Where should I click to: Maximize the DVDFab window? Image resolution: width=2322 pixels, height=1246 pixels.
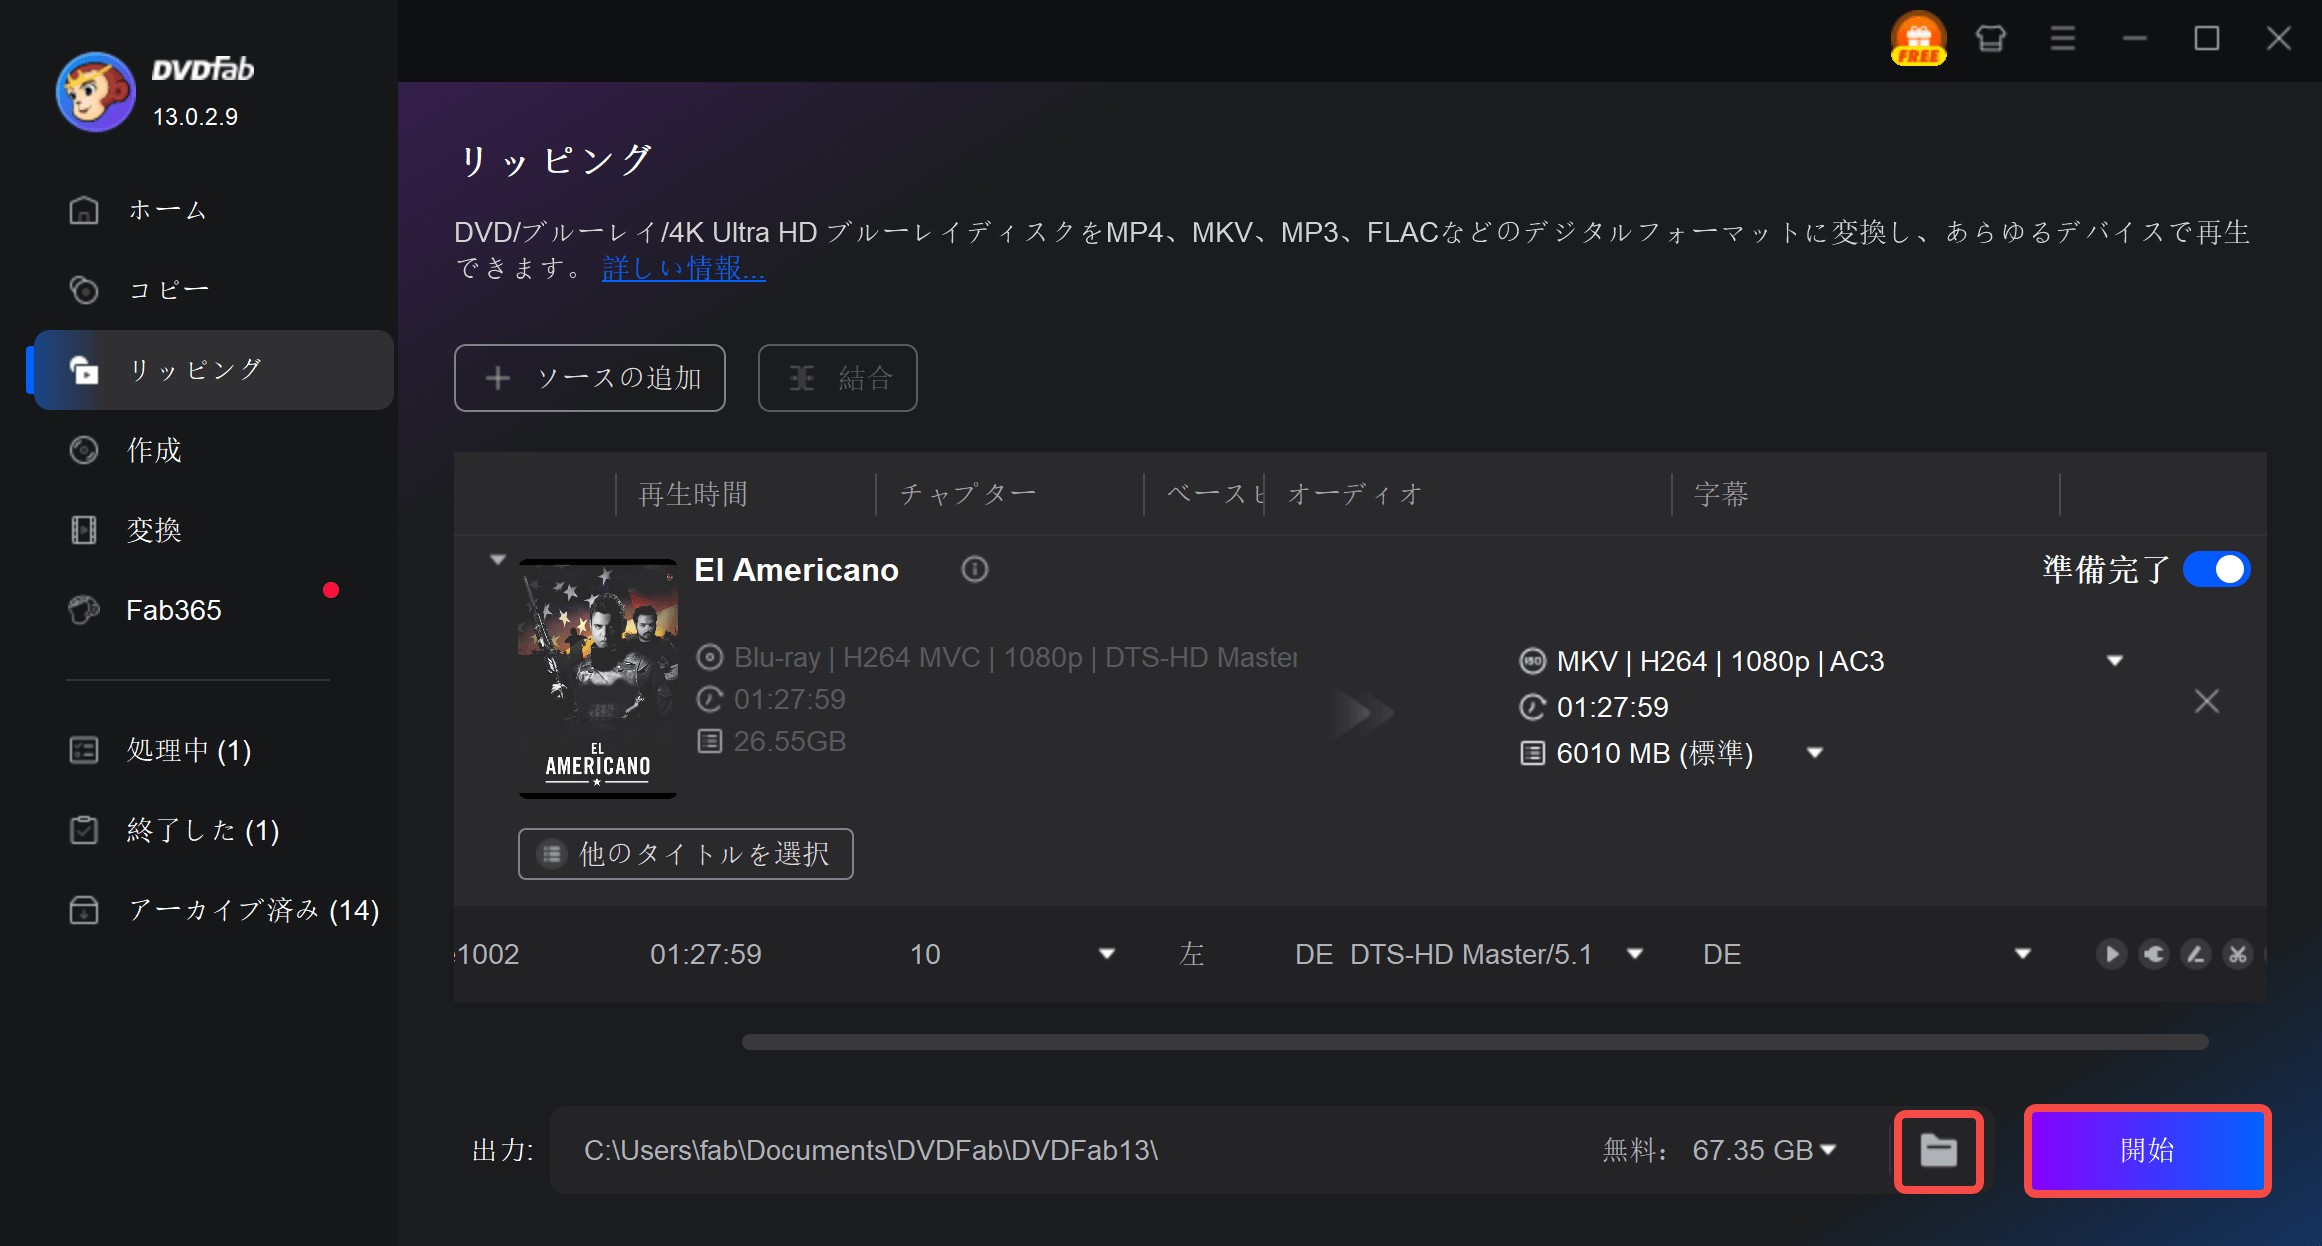(x=2206, y=39)
